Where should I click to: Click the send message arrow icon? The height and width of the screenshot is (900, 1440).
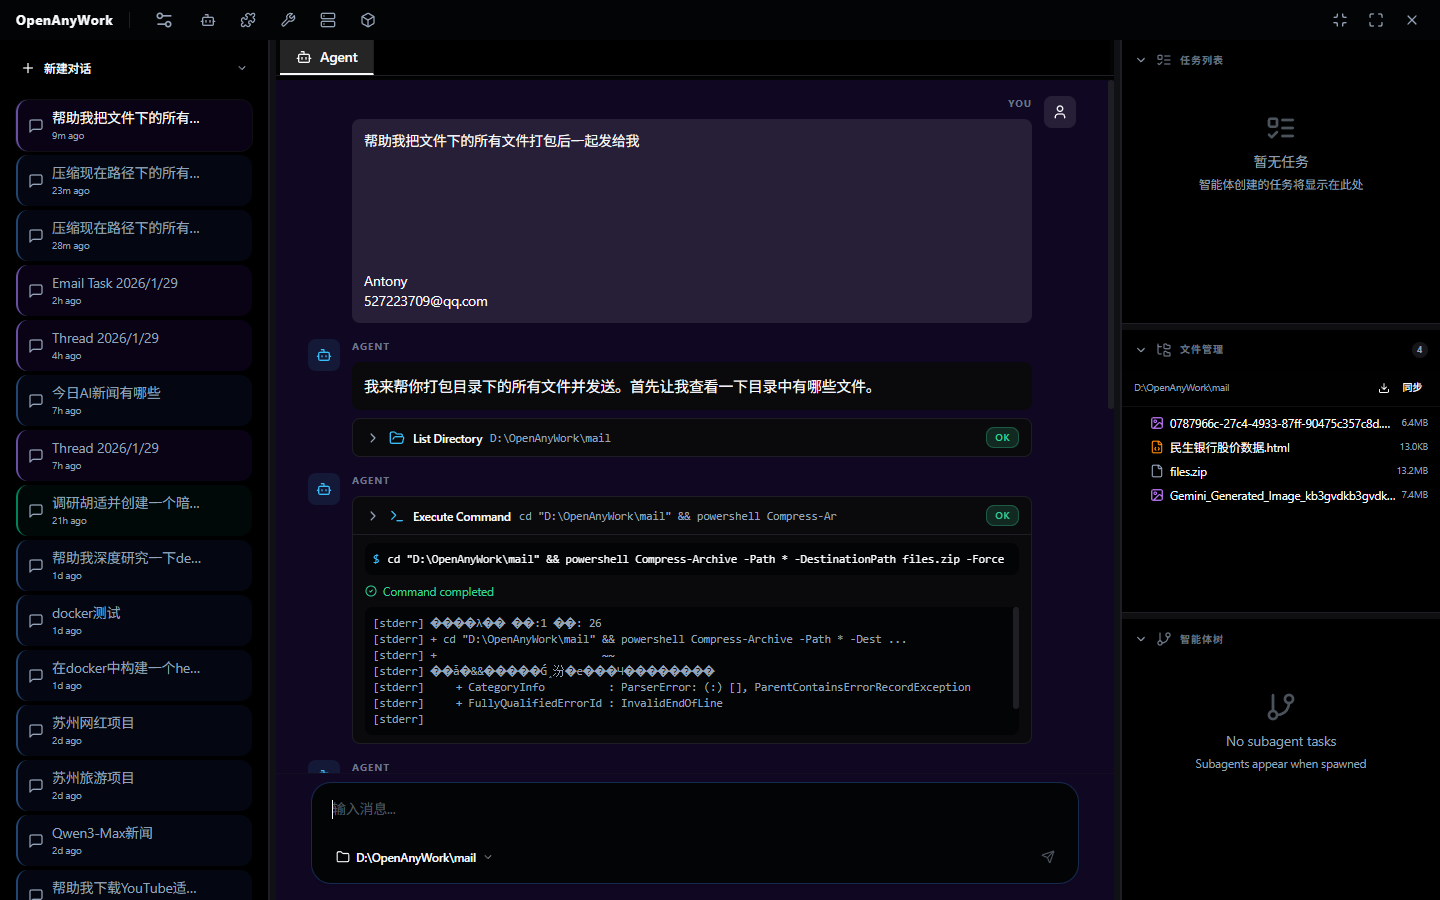[x=1047, y=857]
